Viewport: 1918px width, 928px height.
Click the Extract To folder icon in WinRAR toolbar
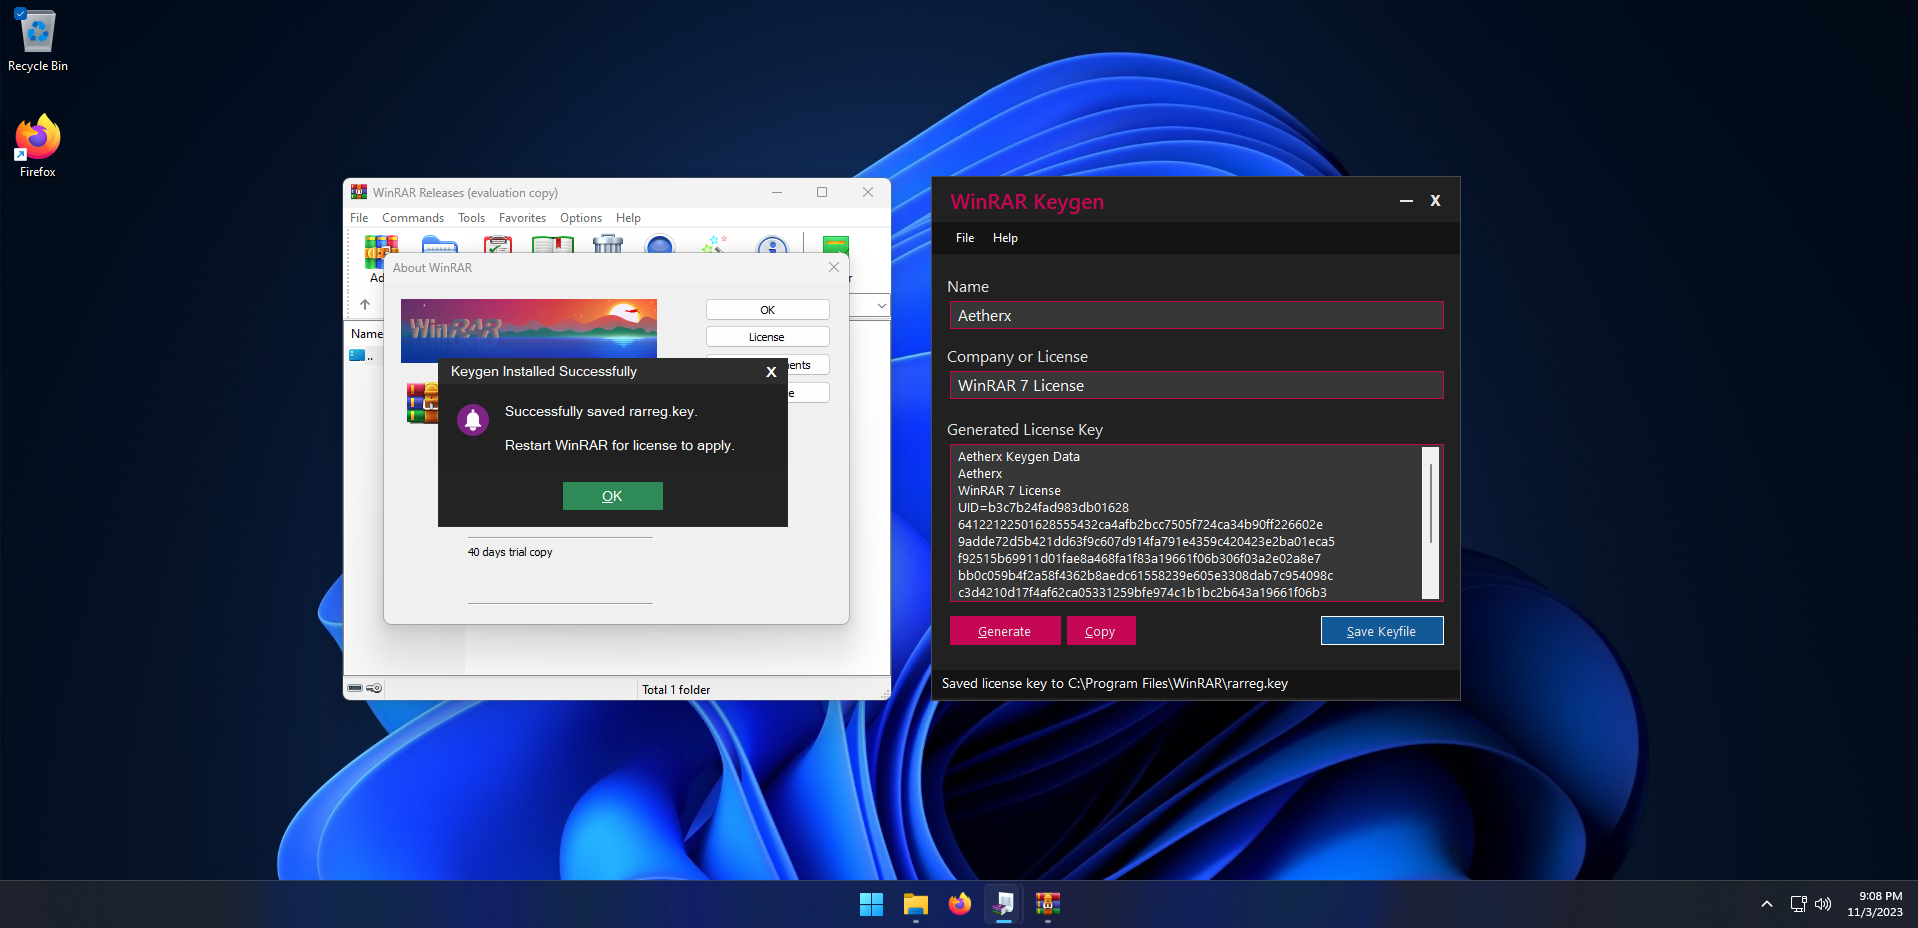click(x=439, y=245)
